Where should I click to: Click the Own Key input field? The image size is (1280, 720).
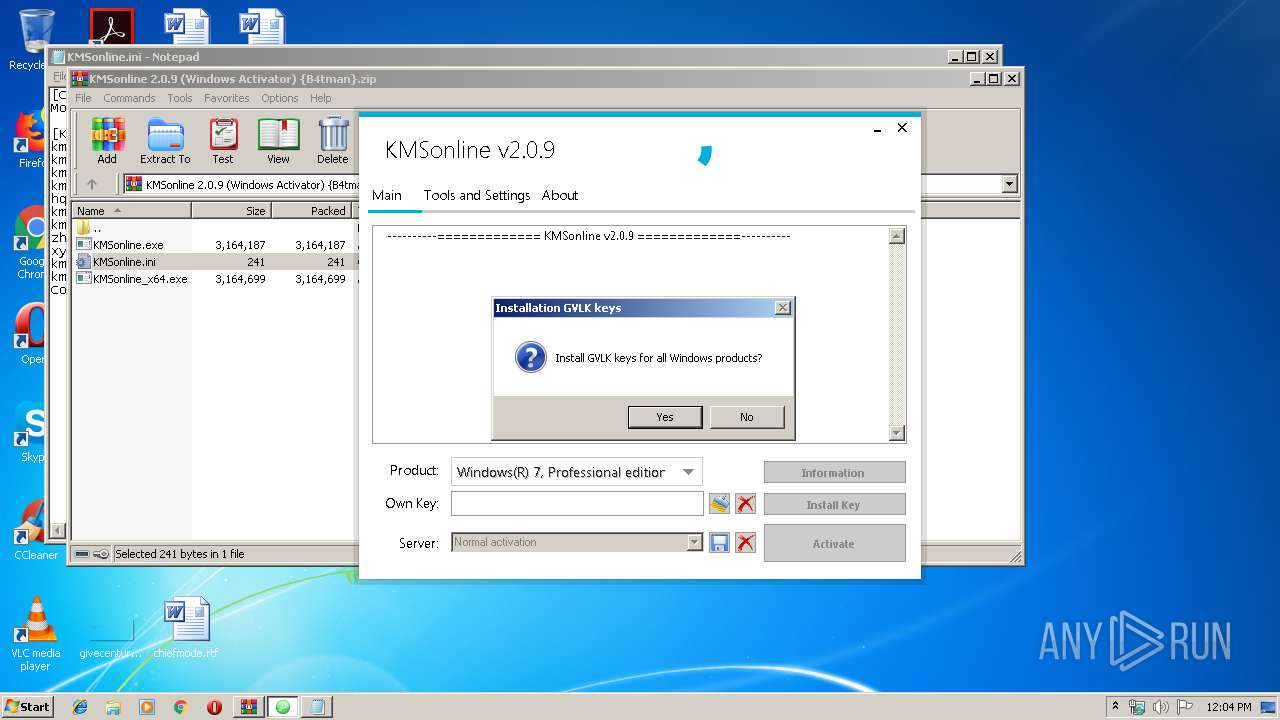577,503
